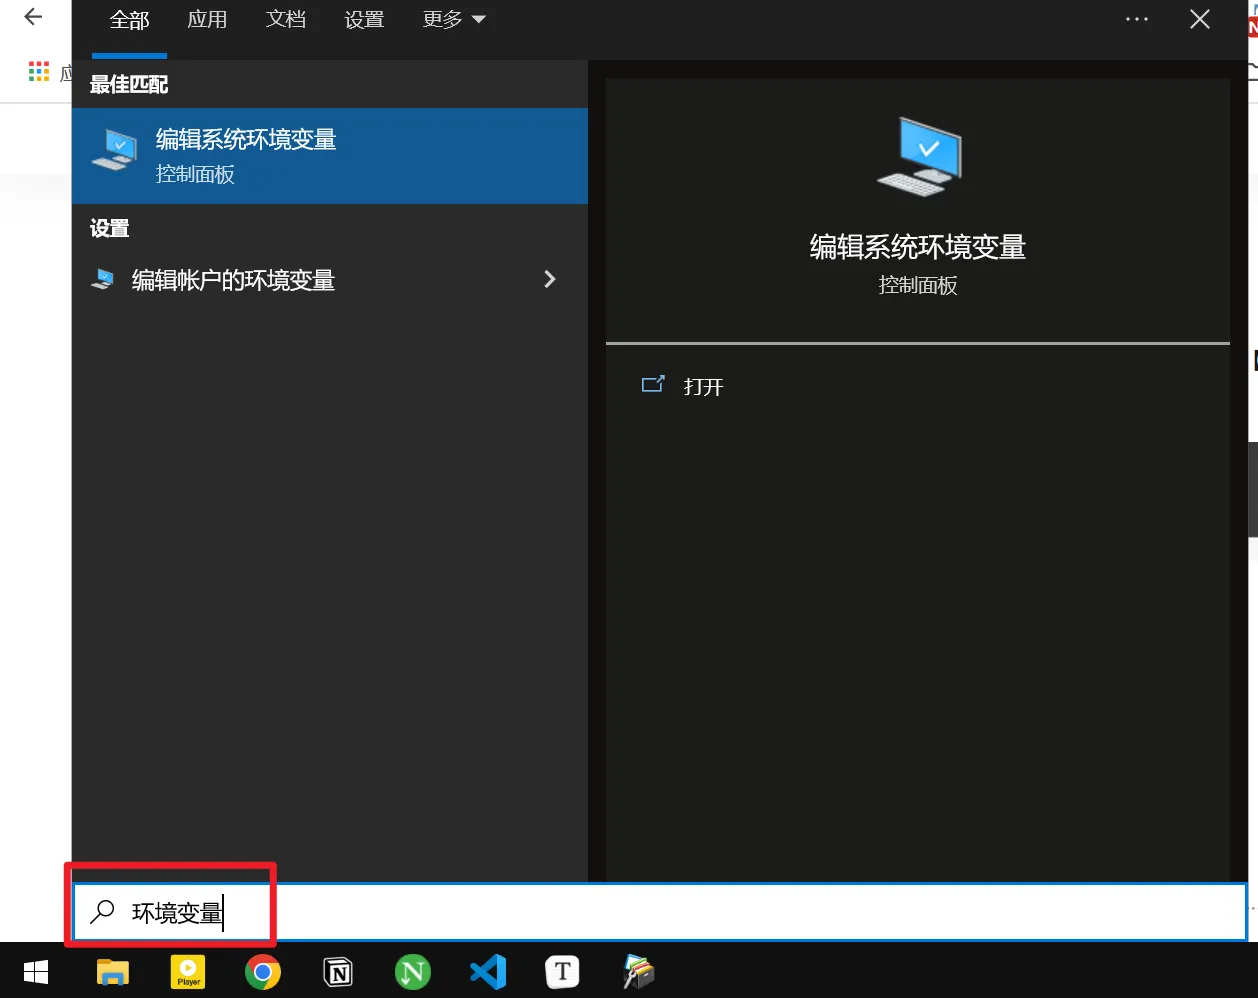
Task: Go back using the left arrow
Action: pyautogui.click(x=33, y=18)
